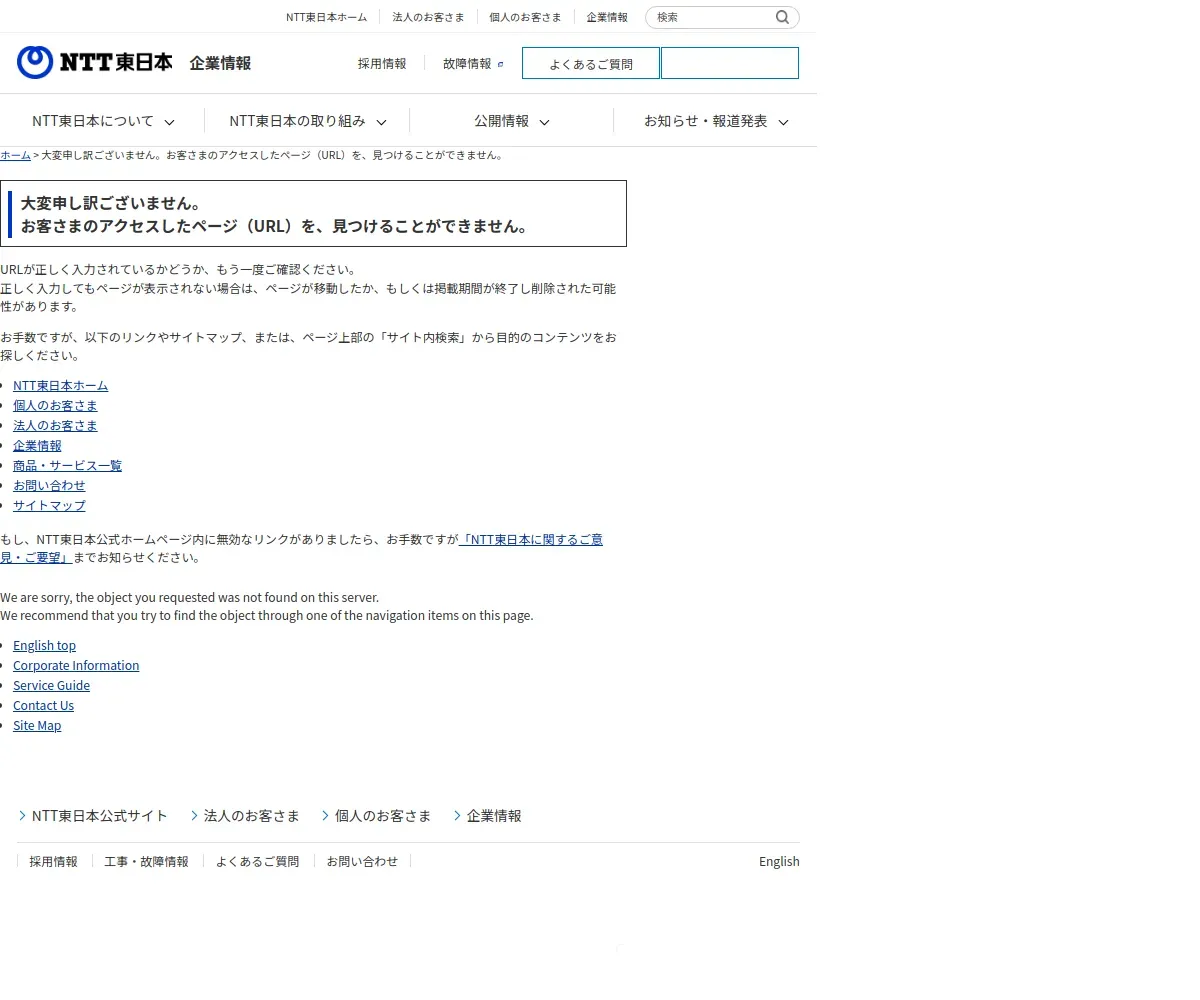This screenshot has width=1200, height=1000.
Task: Click the search magnifier icon
Action: (782, 17)
